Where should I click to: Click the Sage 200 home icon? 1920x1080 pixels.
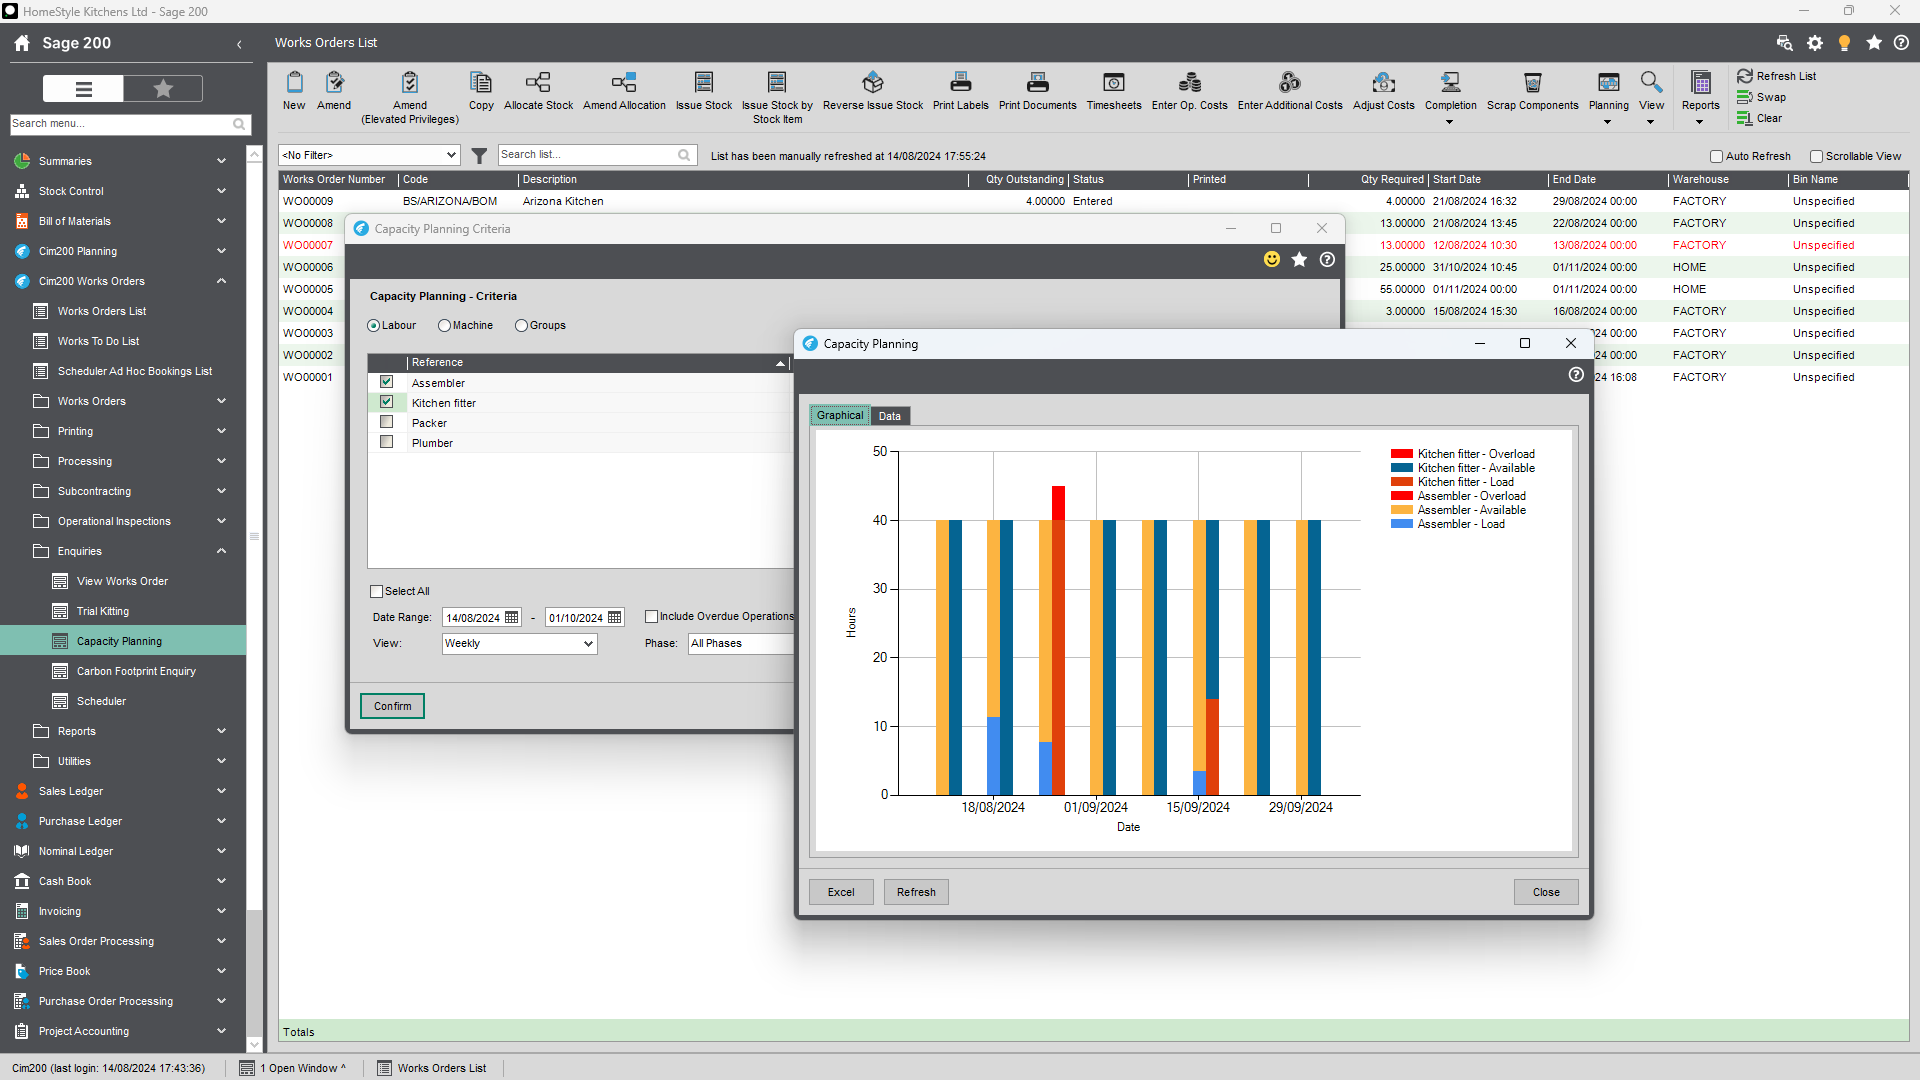point(22,43)
